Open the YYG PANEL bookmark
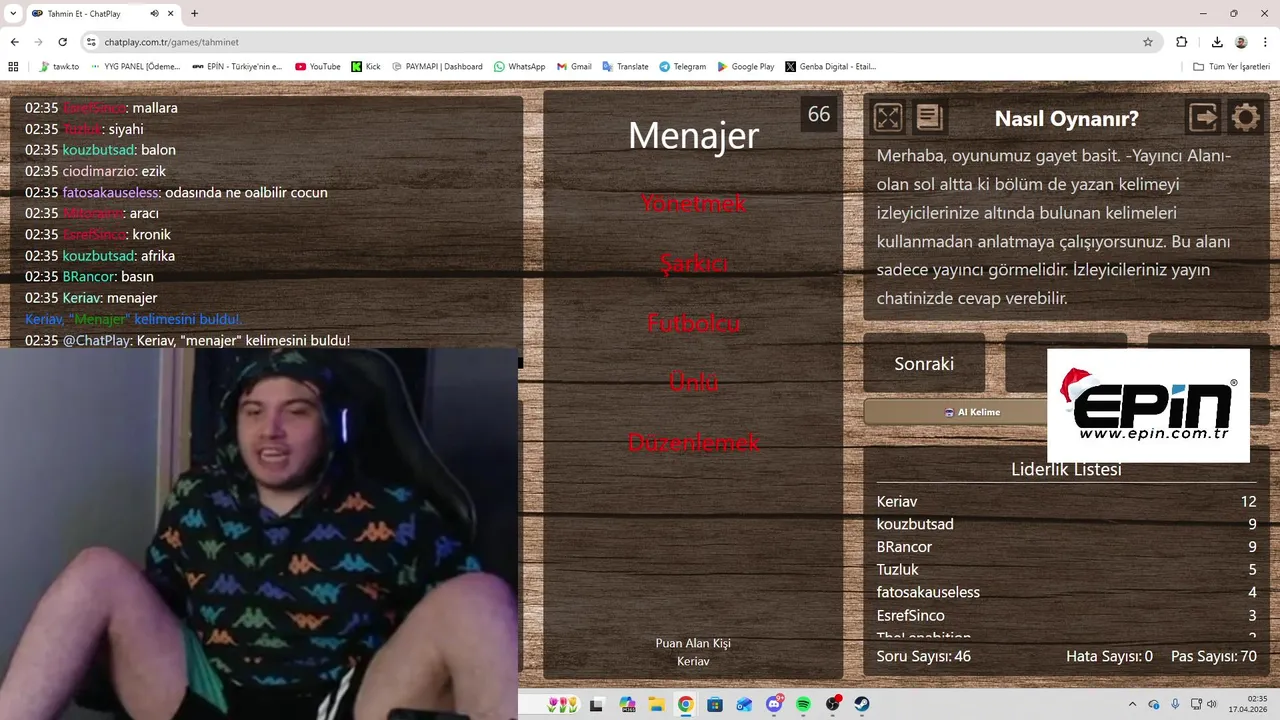 136,67
